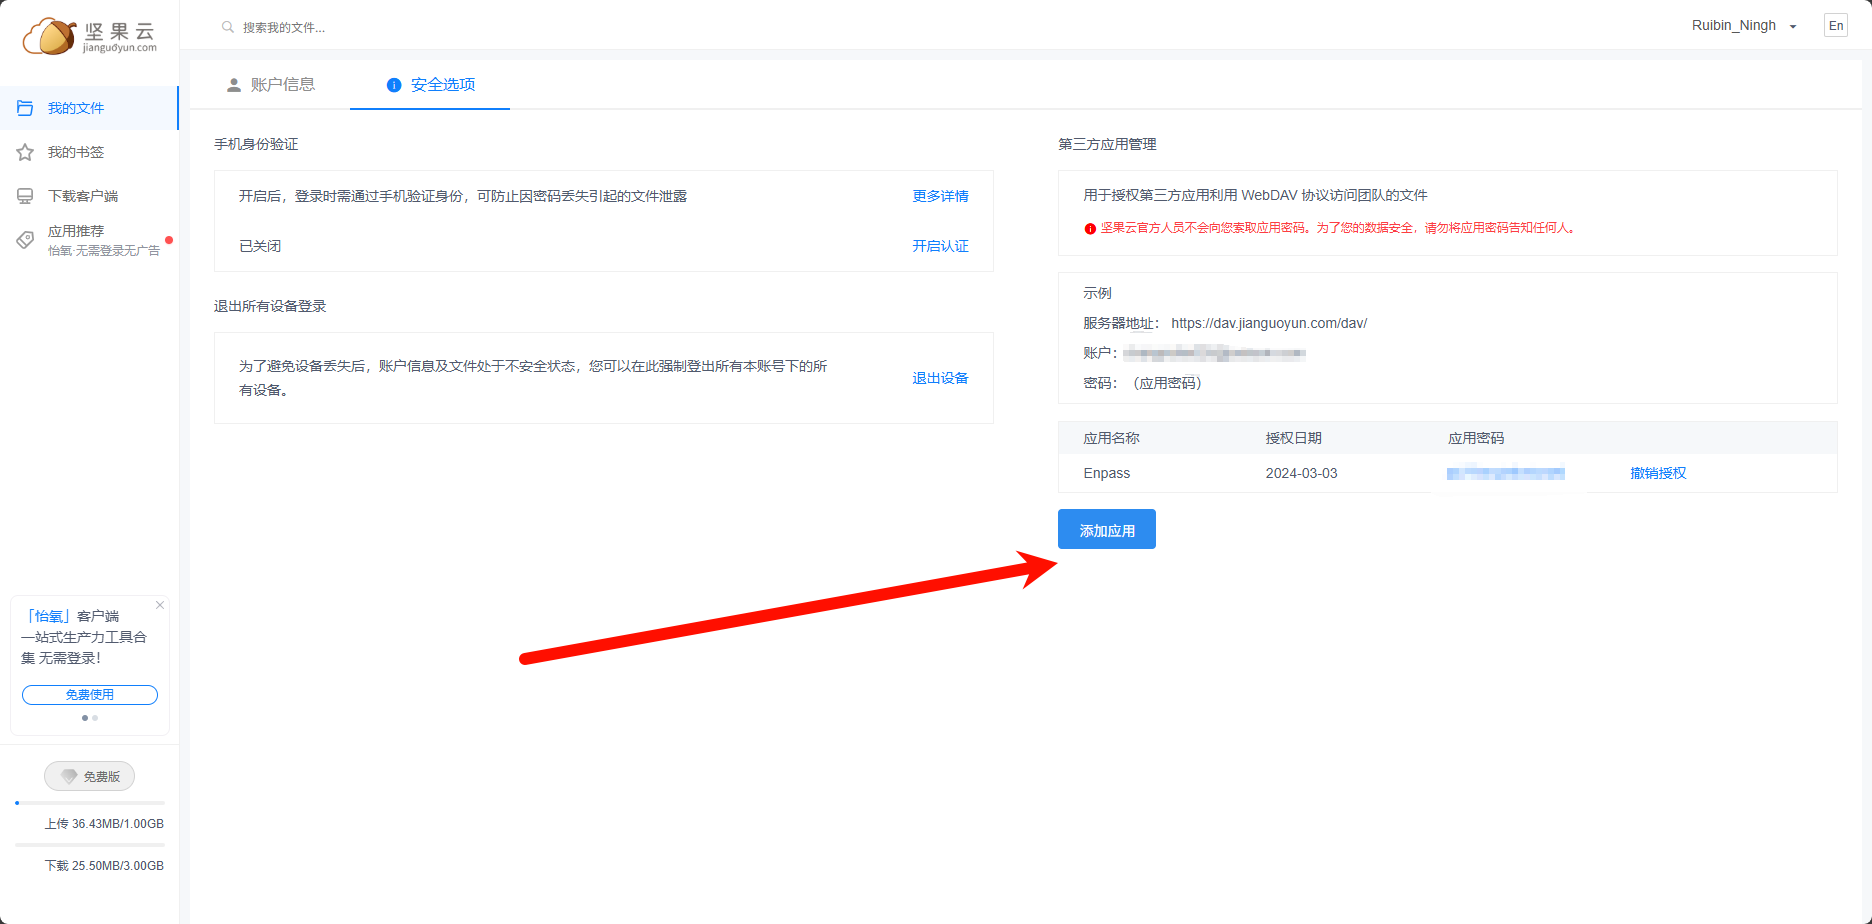Click the search magnifier icon
Image resolution: width=1872 pixels, height=924 pixels.
coord(228,27)
